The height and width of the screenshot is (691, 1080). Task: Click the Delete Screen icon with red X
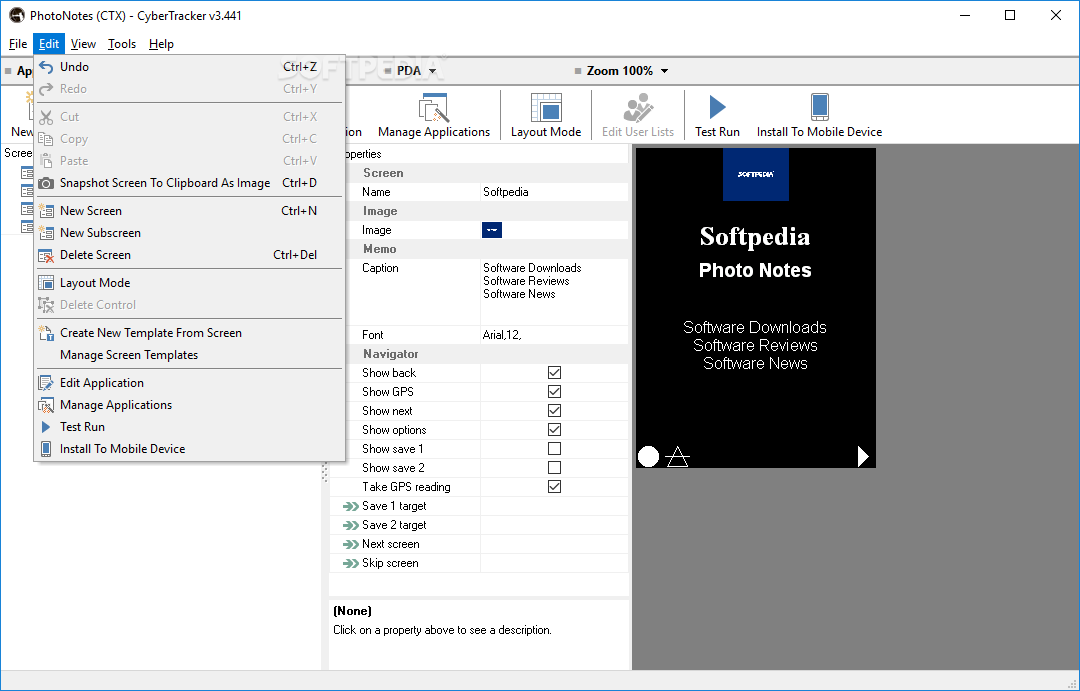tap(46, 255)
